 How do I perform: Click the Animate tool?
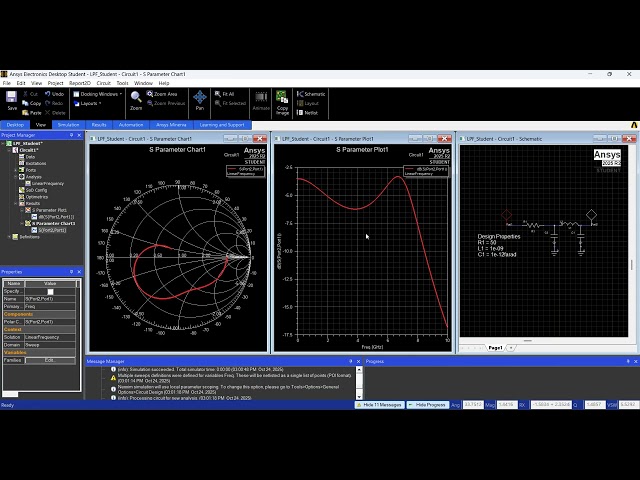point(261,101)
